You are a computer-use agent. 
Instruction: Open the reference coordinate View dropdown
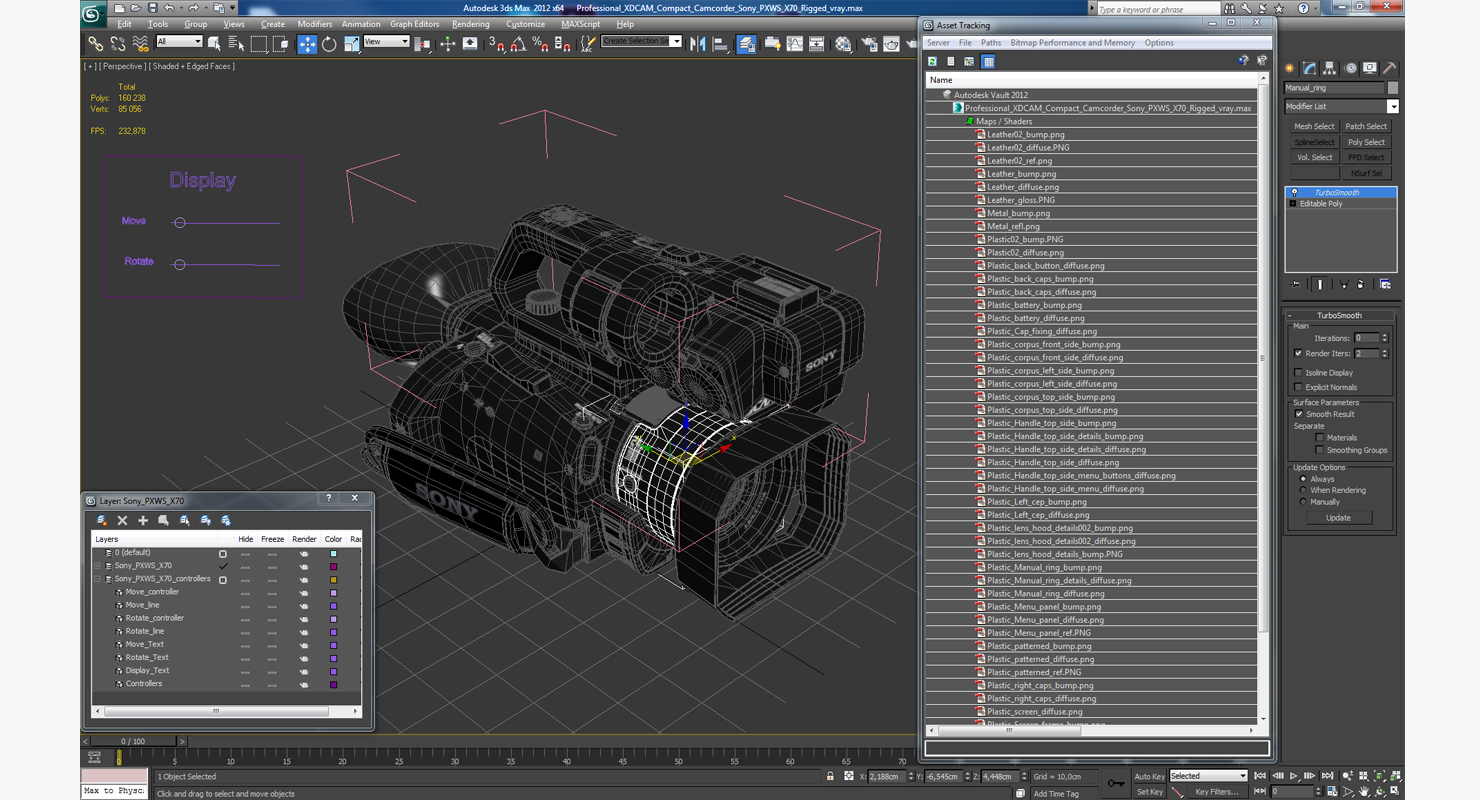[x=404, y=41]
